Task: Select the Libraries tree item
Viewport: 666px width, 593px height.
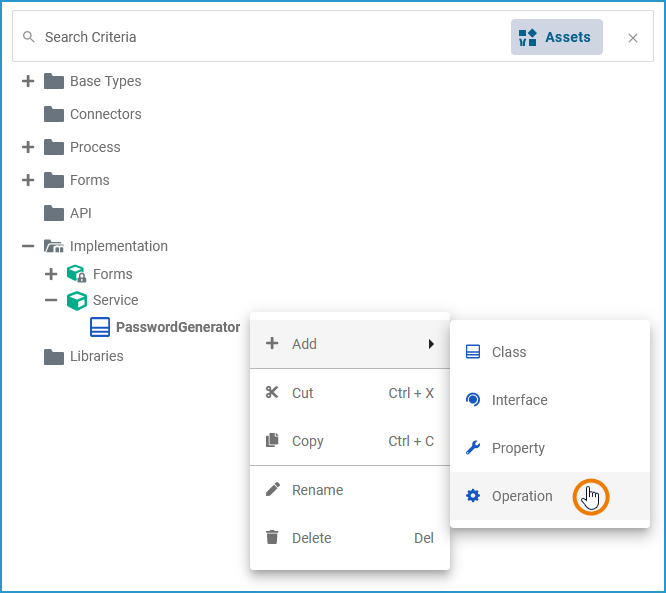Action: click(96, 356)
